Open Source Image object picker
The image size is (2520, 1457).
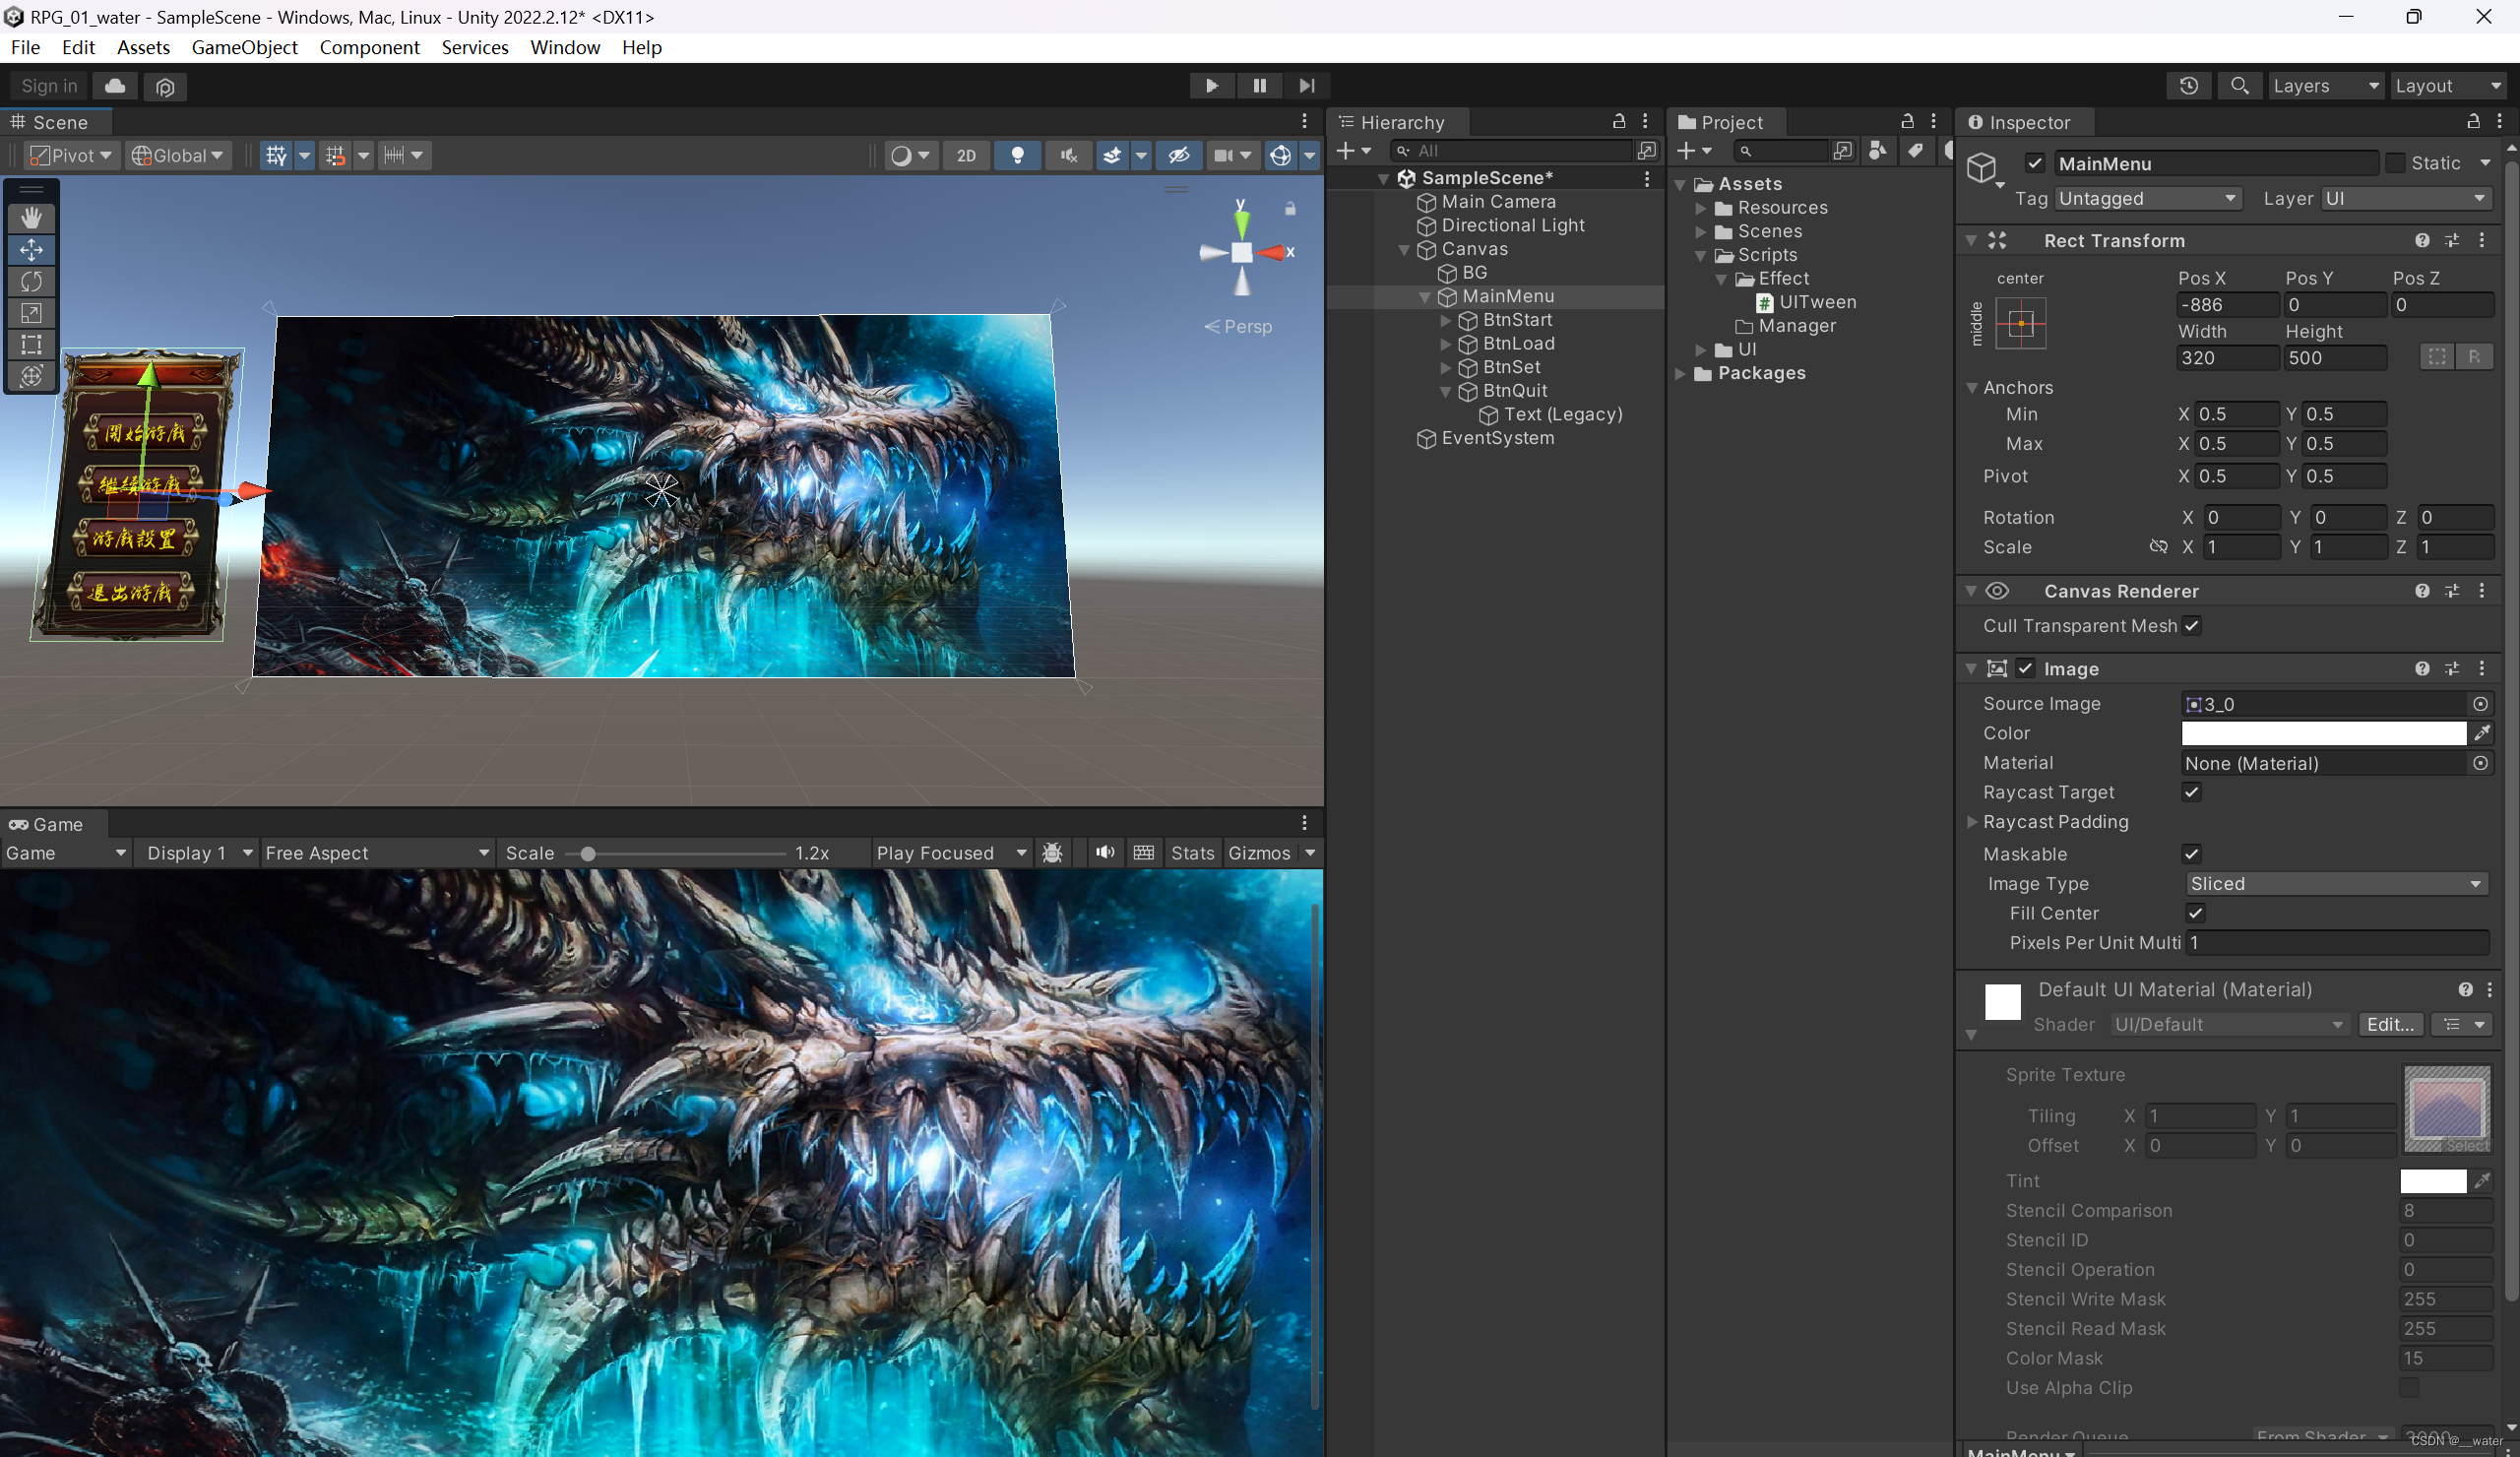pos(2481,704)
